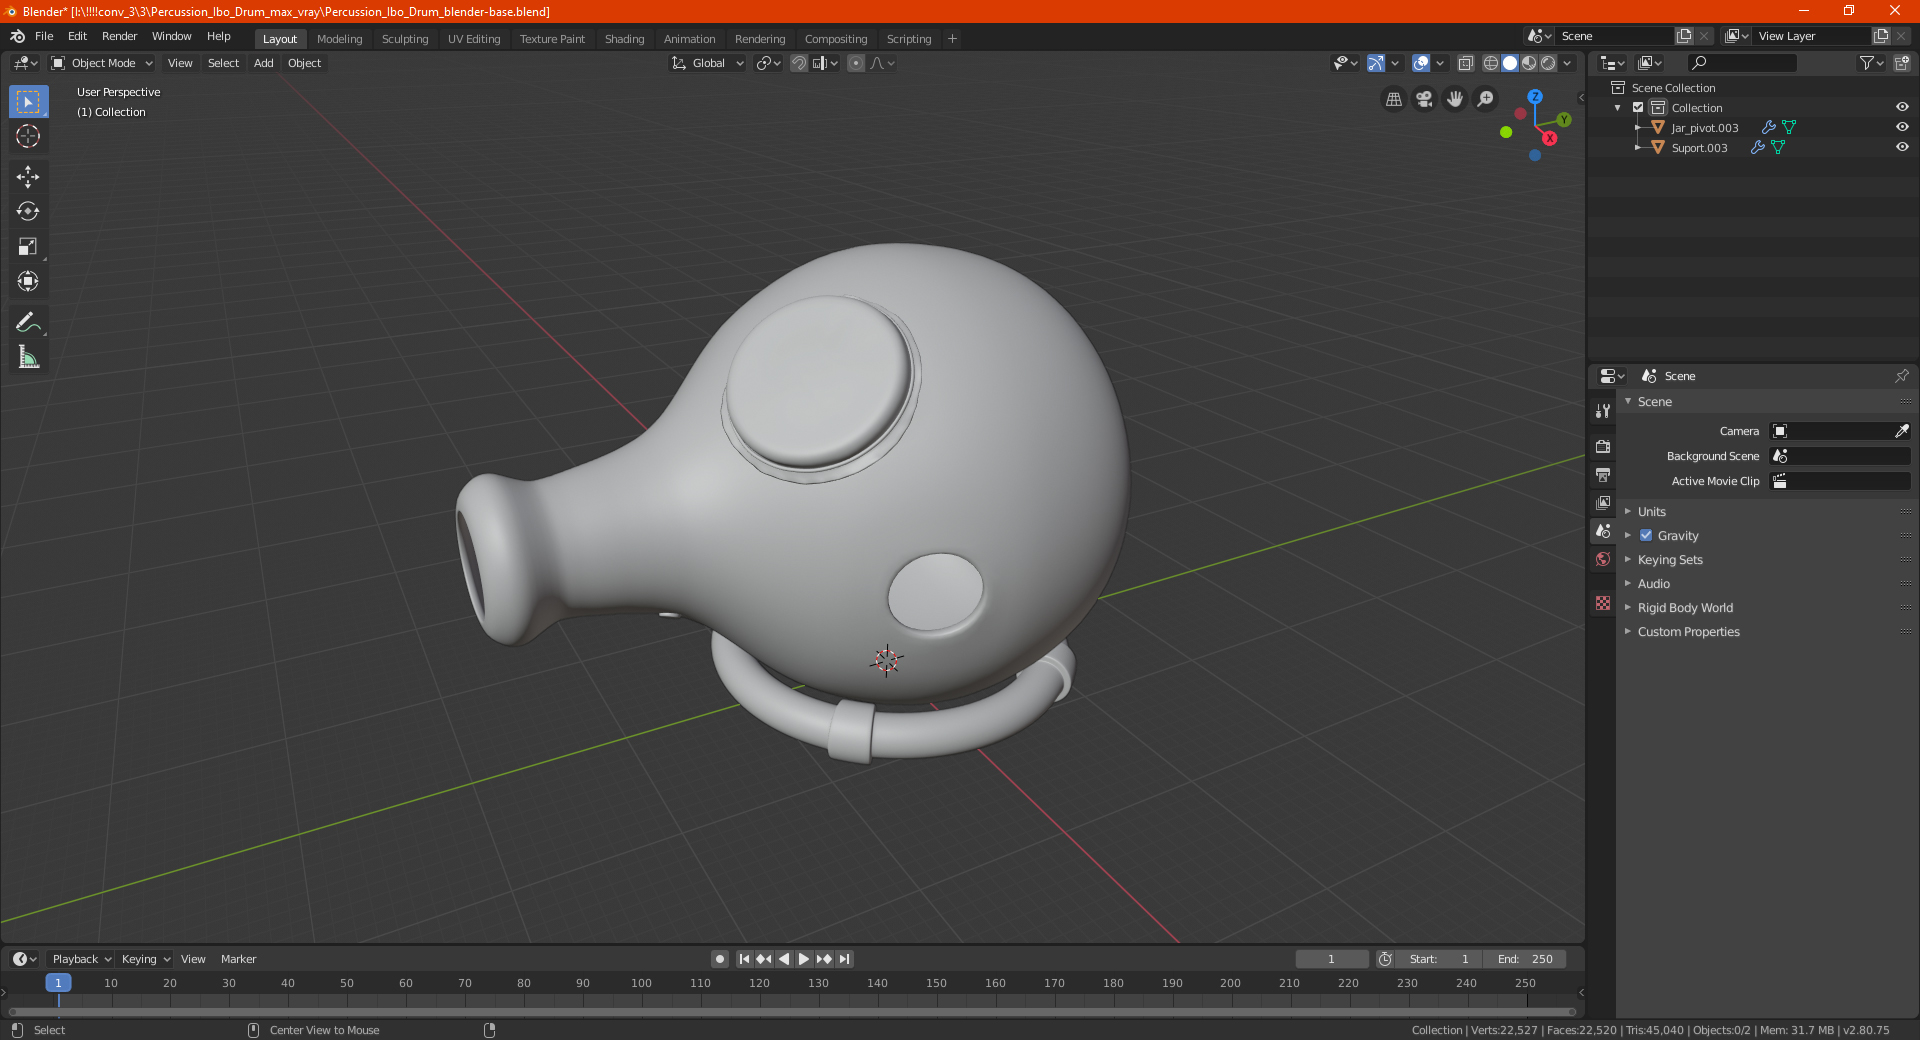The image size is (1920, 1040).
Task: Switch to camera view icon
Action: click(x=1424, y=99)
